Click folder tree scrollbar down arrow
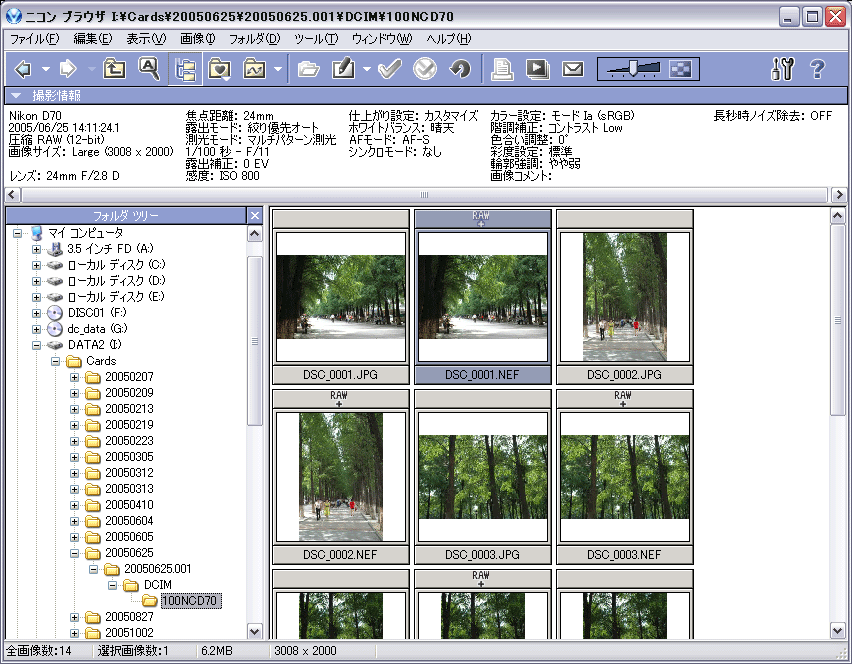852x664 pixels. [x=255, y=631]
